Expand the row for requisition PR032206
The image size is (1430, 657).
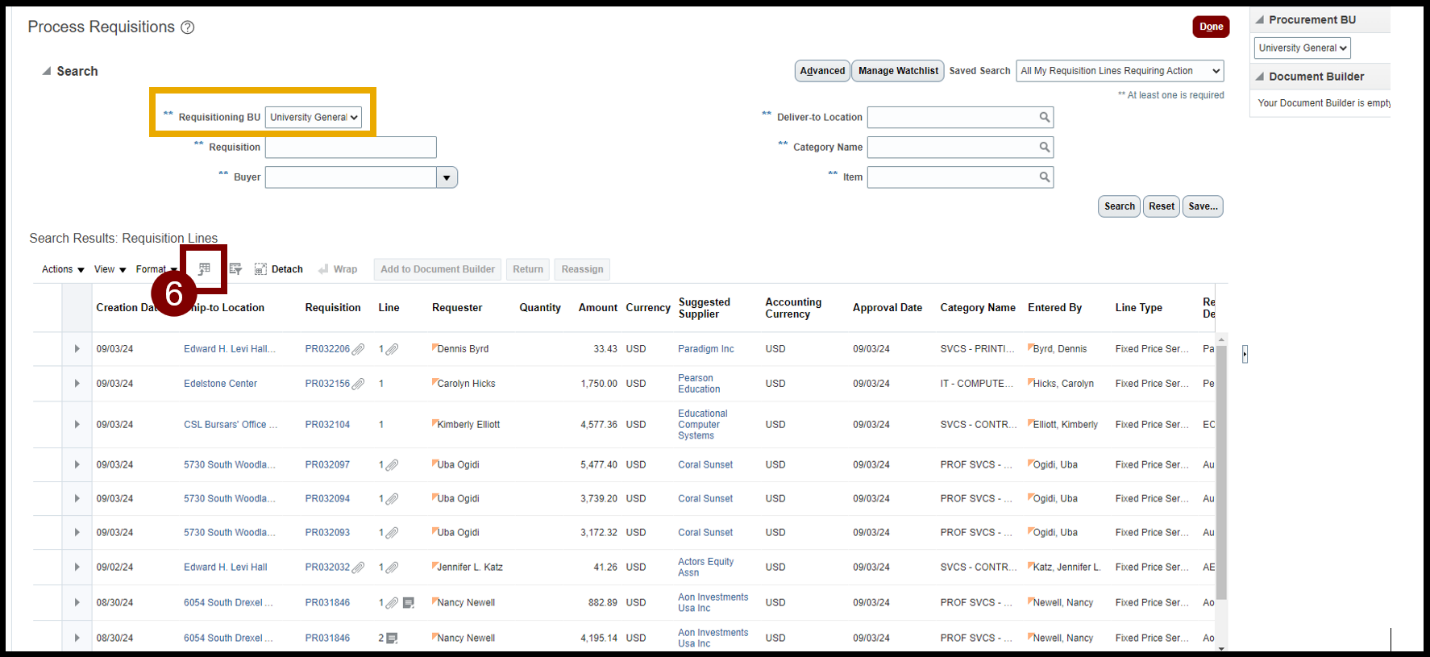point(77,349)
